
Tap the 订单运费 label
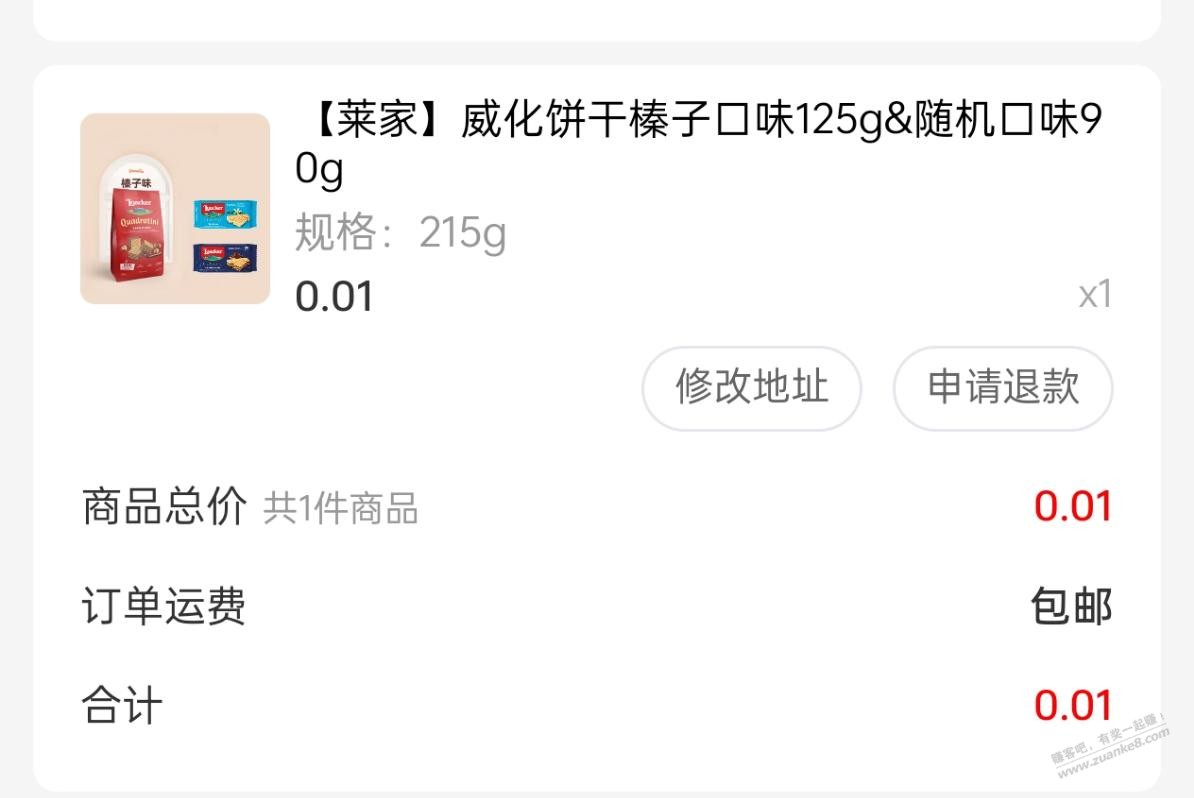(164, 606)
